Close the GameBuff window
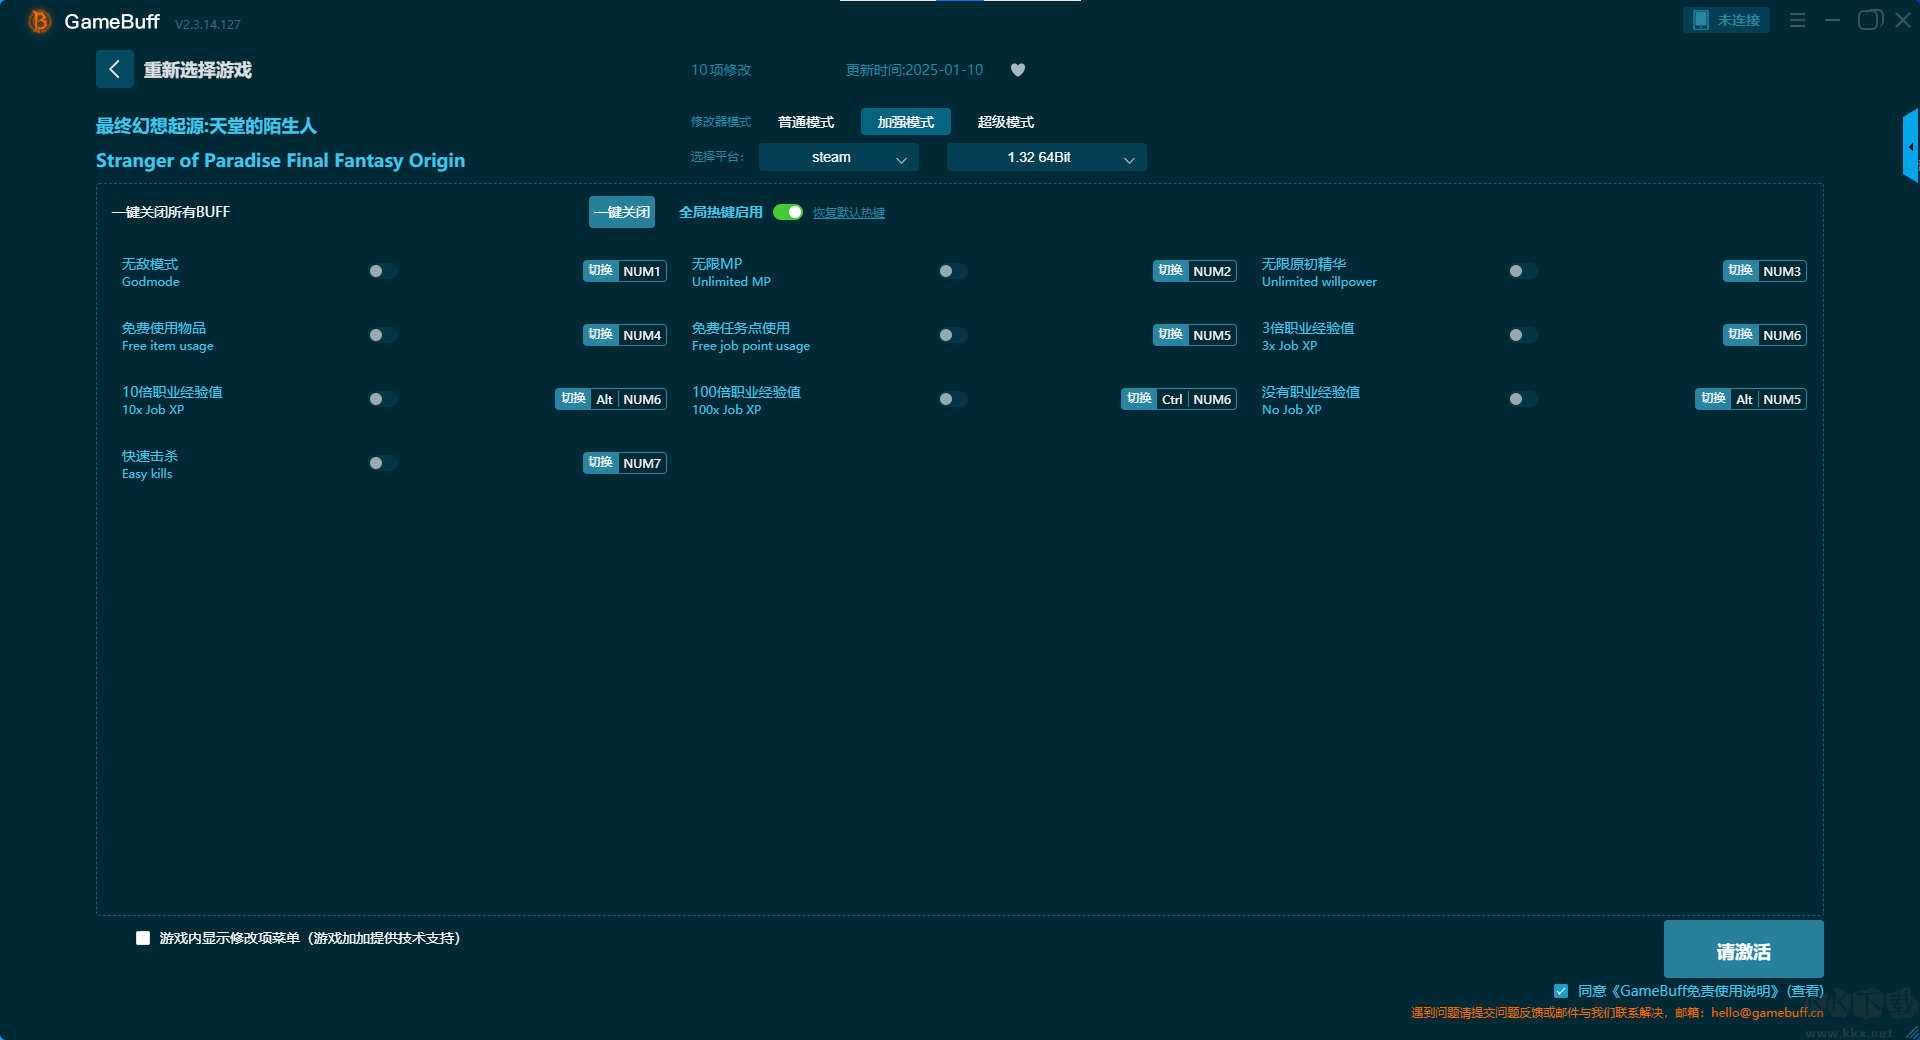1920x1040 pixels. click(1903, 20)
